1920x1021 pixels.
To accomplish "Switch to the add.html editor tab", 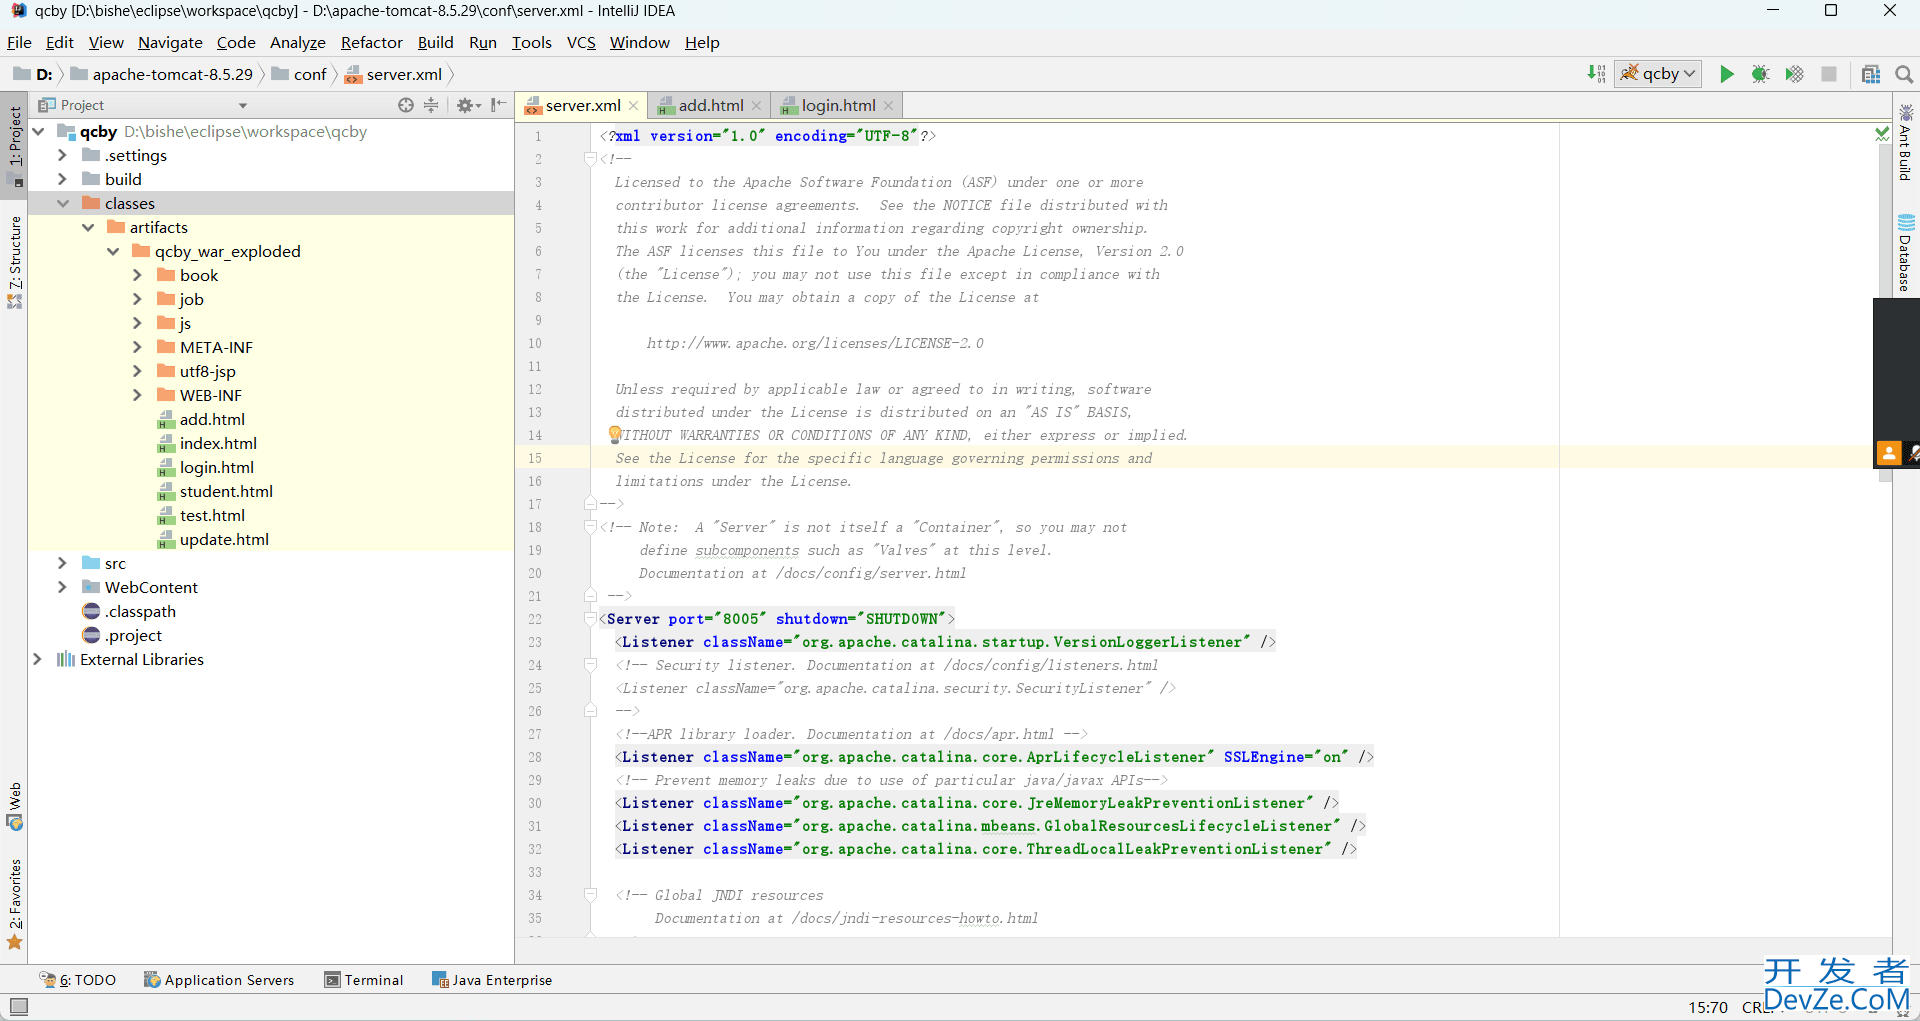I will point(710,106).
